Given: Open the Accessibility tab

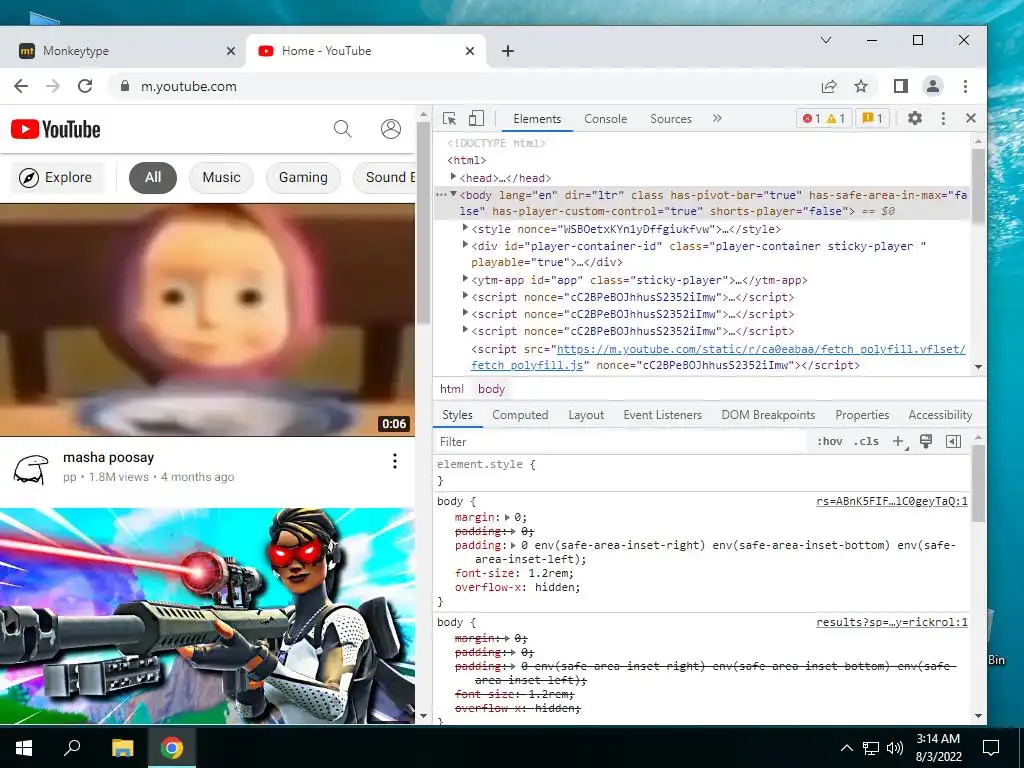Looking at the screenshot, I should pos(940,415).
